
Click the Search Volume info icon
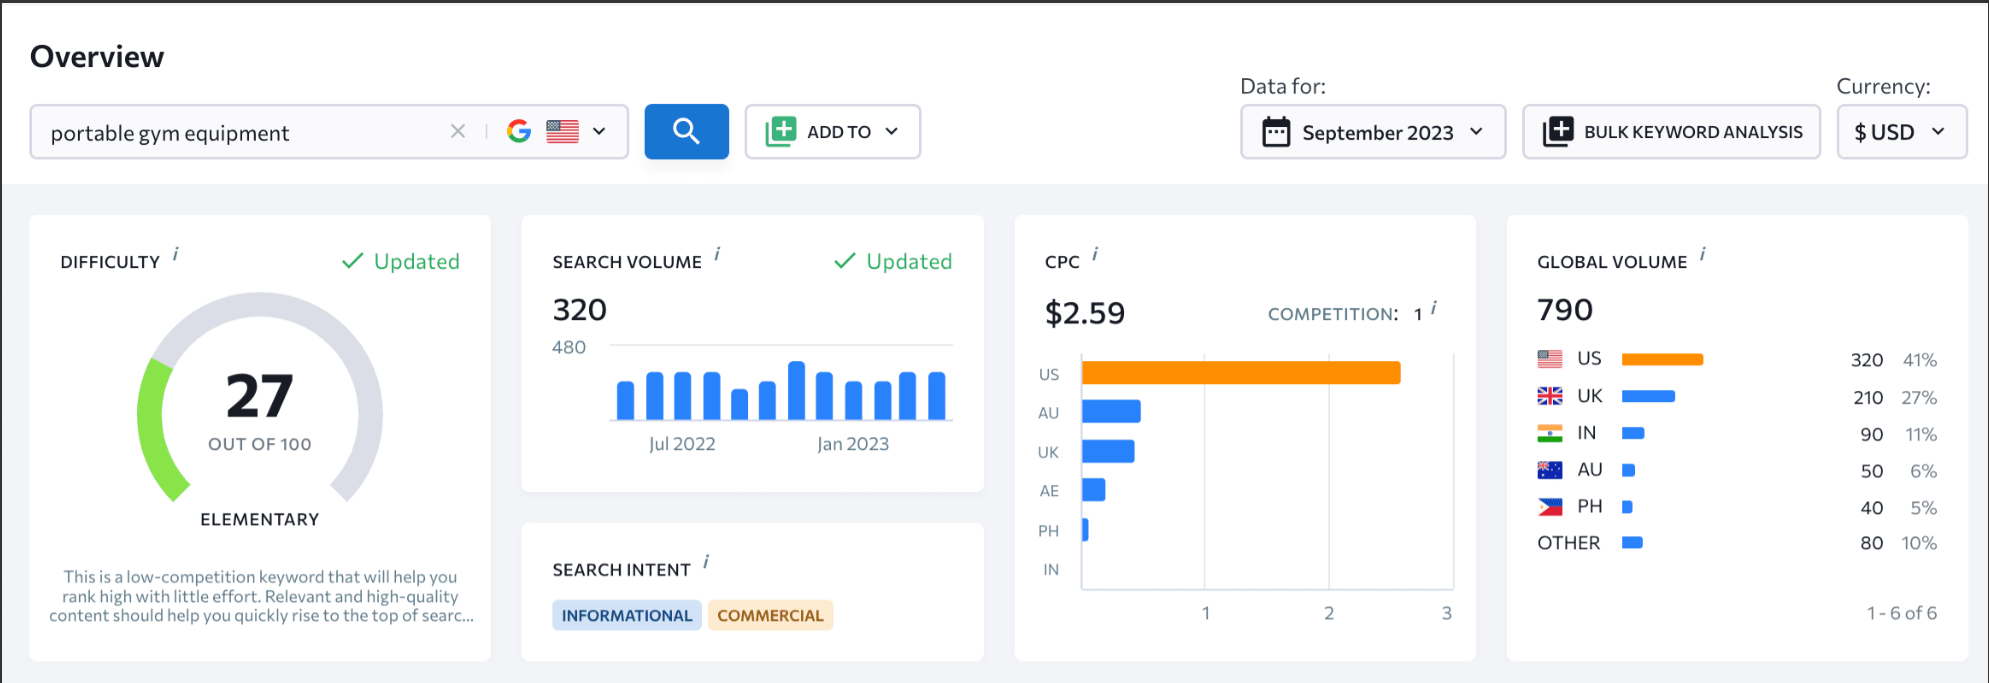[x=717, y=254]
